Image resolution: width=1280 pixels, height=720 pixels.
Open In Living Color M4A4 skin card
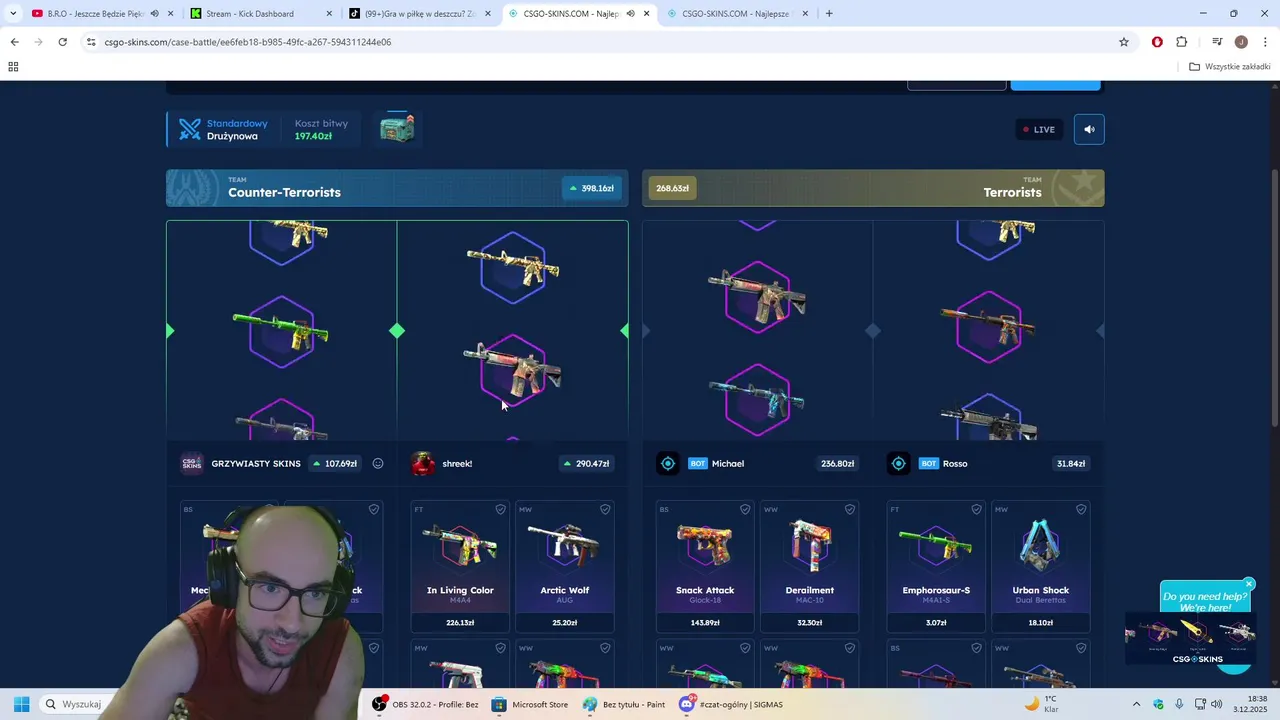(x=460, y=567)
